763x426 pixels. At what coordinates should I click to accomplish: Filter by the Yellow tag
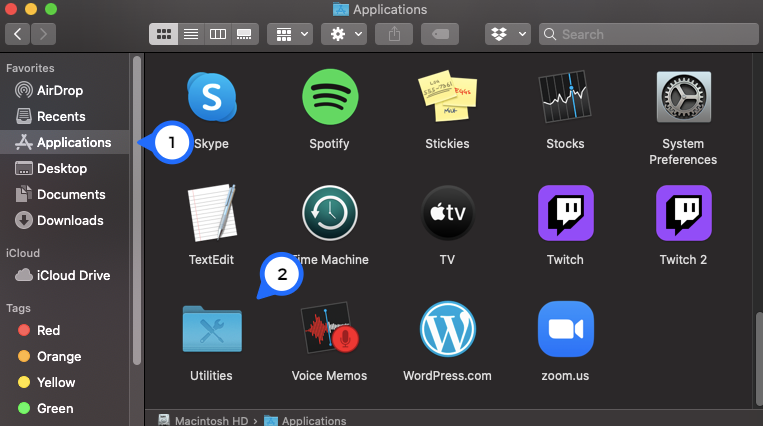tap(65, 382)
